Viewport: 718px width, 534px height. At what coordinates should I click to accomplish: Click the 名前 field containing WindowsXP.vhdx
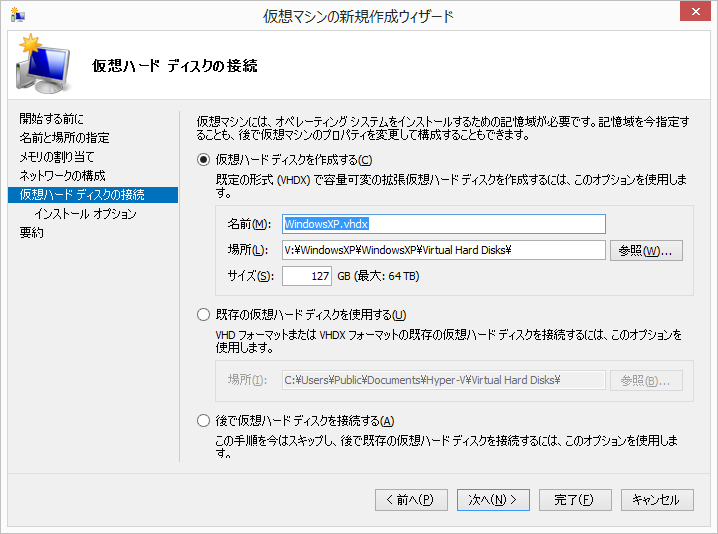(x=444, y=224)
